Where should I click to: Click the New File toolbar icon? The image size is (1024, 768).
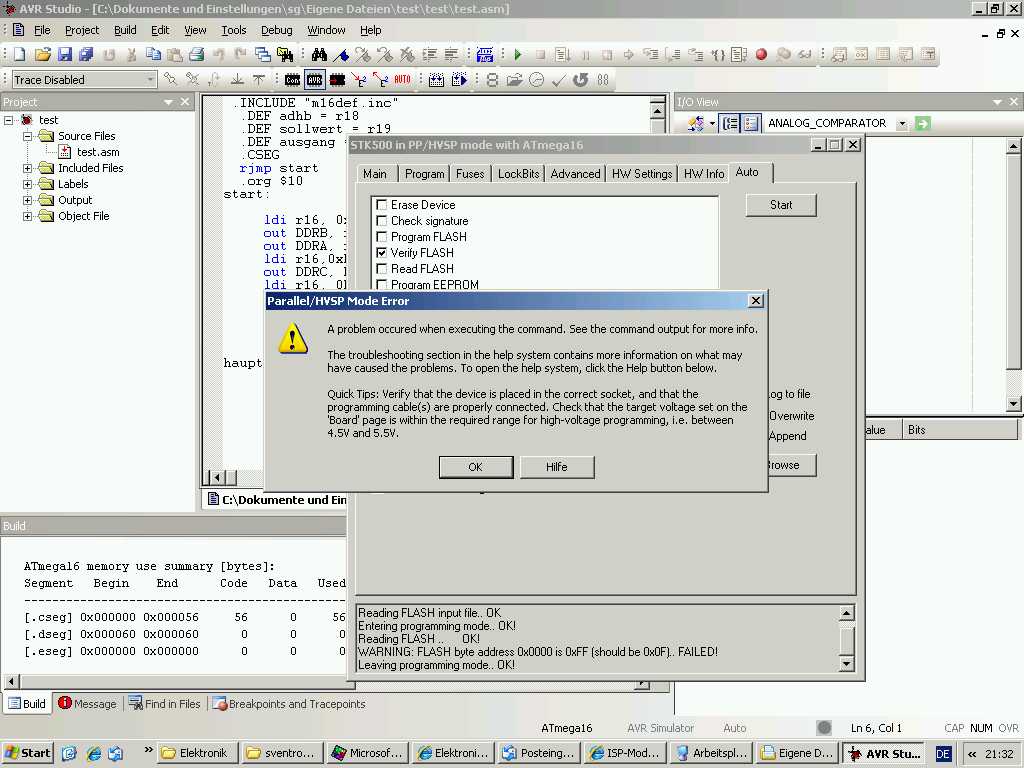pos(20,55)
